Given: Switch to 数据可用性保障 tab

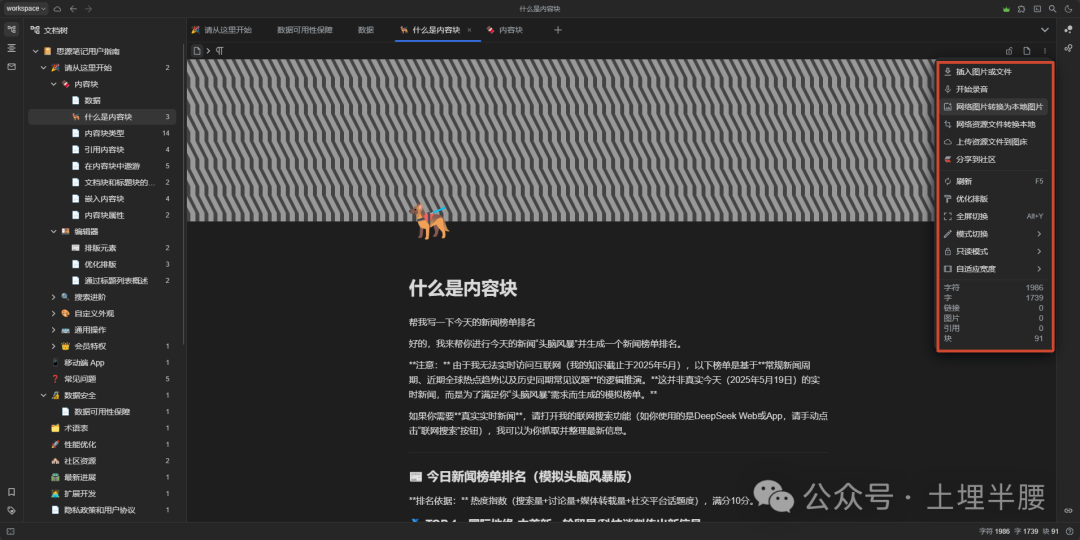Looking at the screenshot, I should coord(304,30).
